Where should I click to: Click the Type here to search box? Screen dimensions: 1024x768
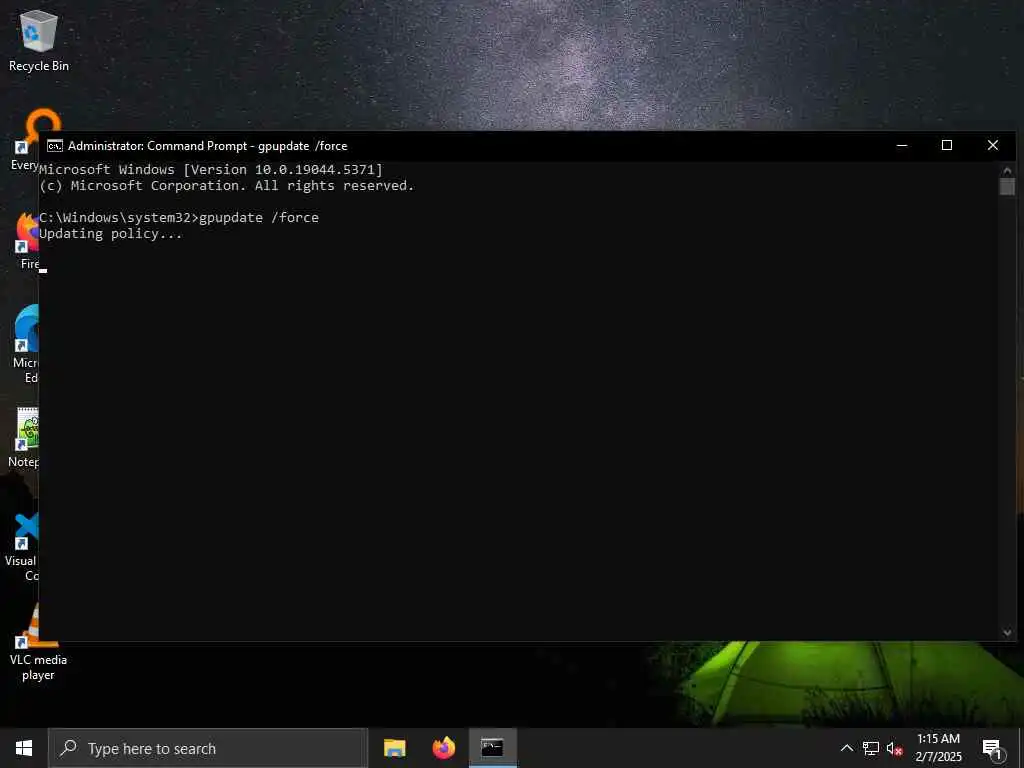(208, 748)
